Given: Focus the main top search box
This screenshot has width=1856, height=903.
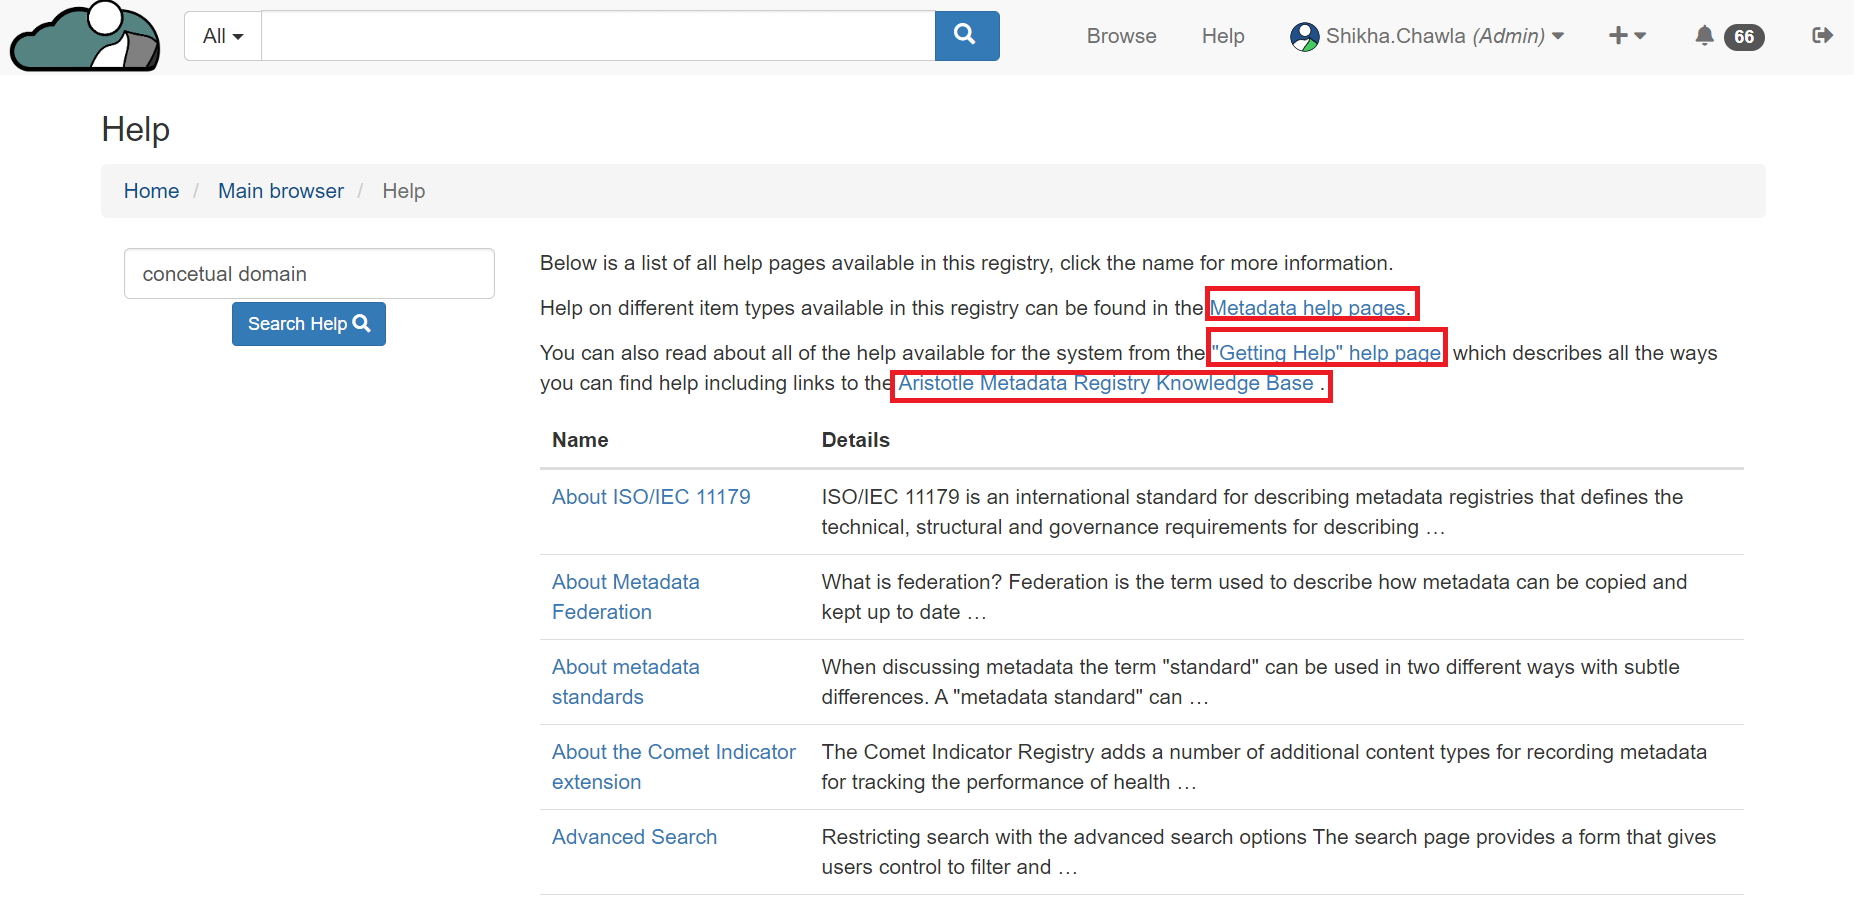Looking at the screenshot, I should click(x=597, y=36).
